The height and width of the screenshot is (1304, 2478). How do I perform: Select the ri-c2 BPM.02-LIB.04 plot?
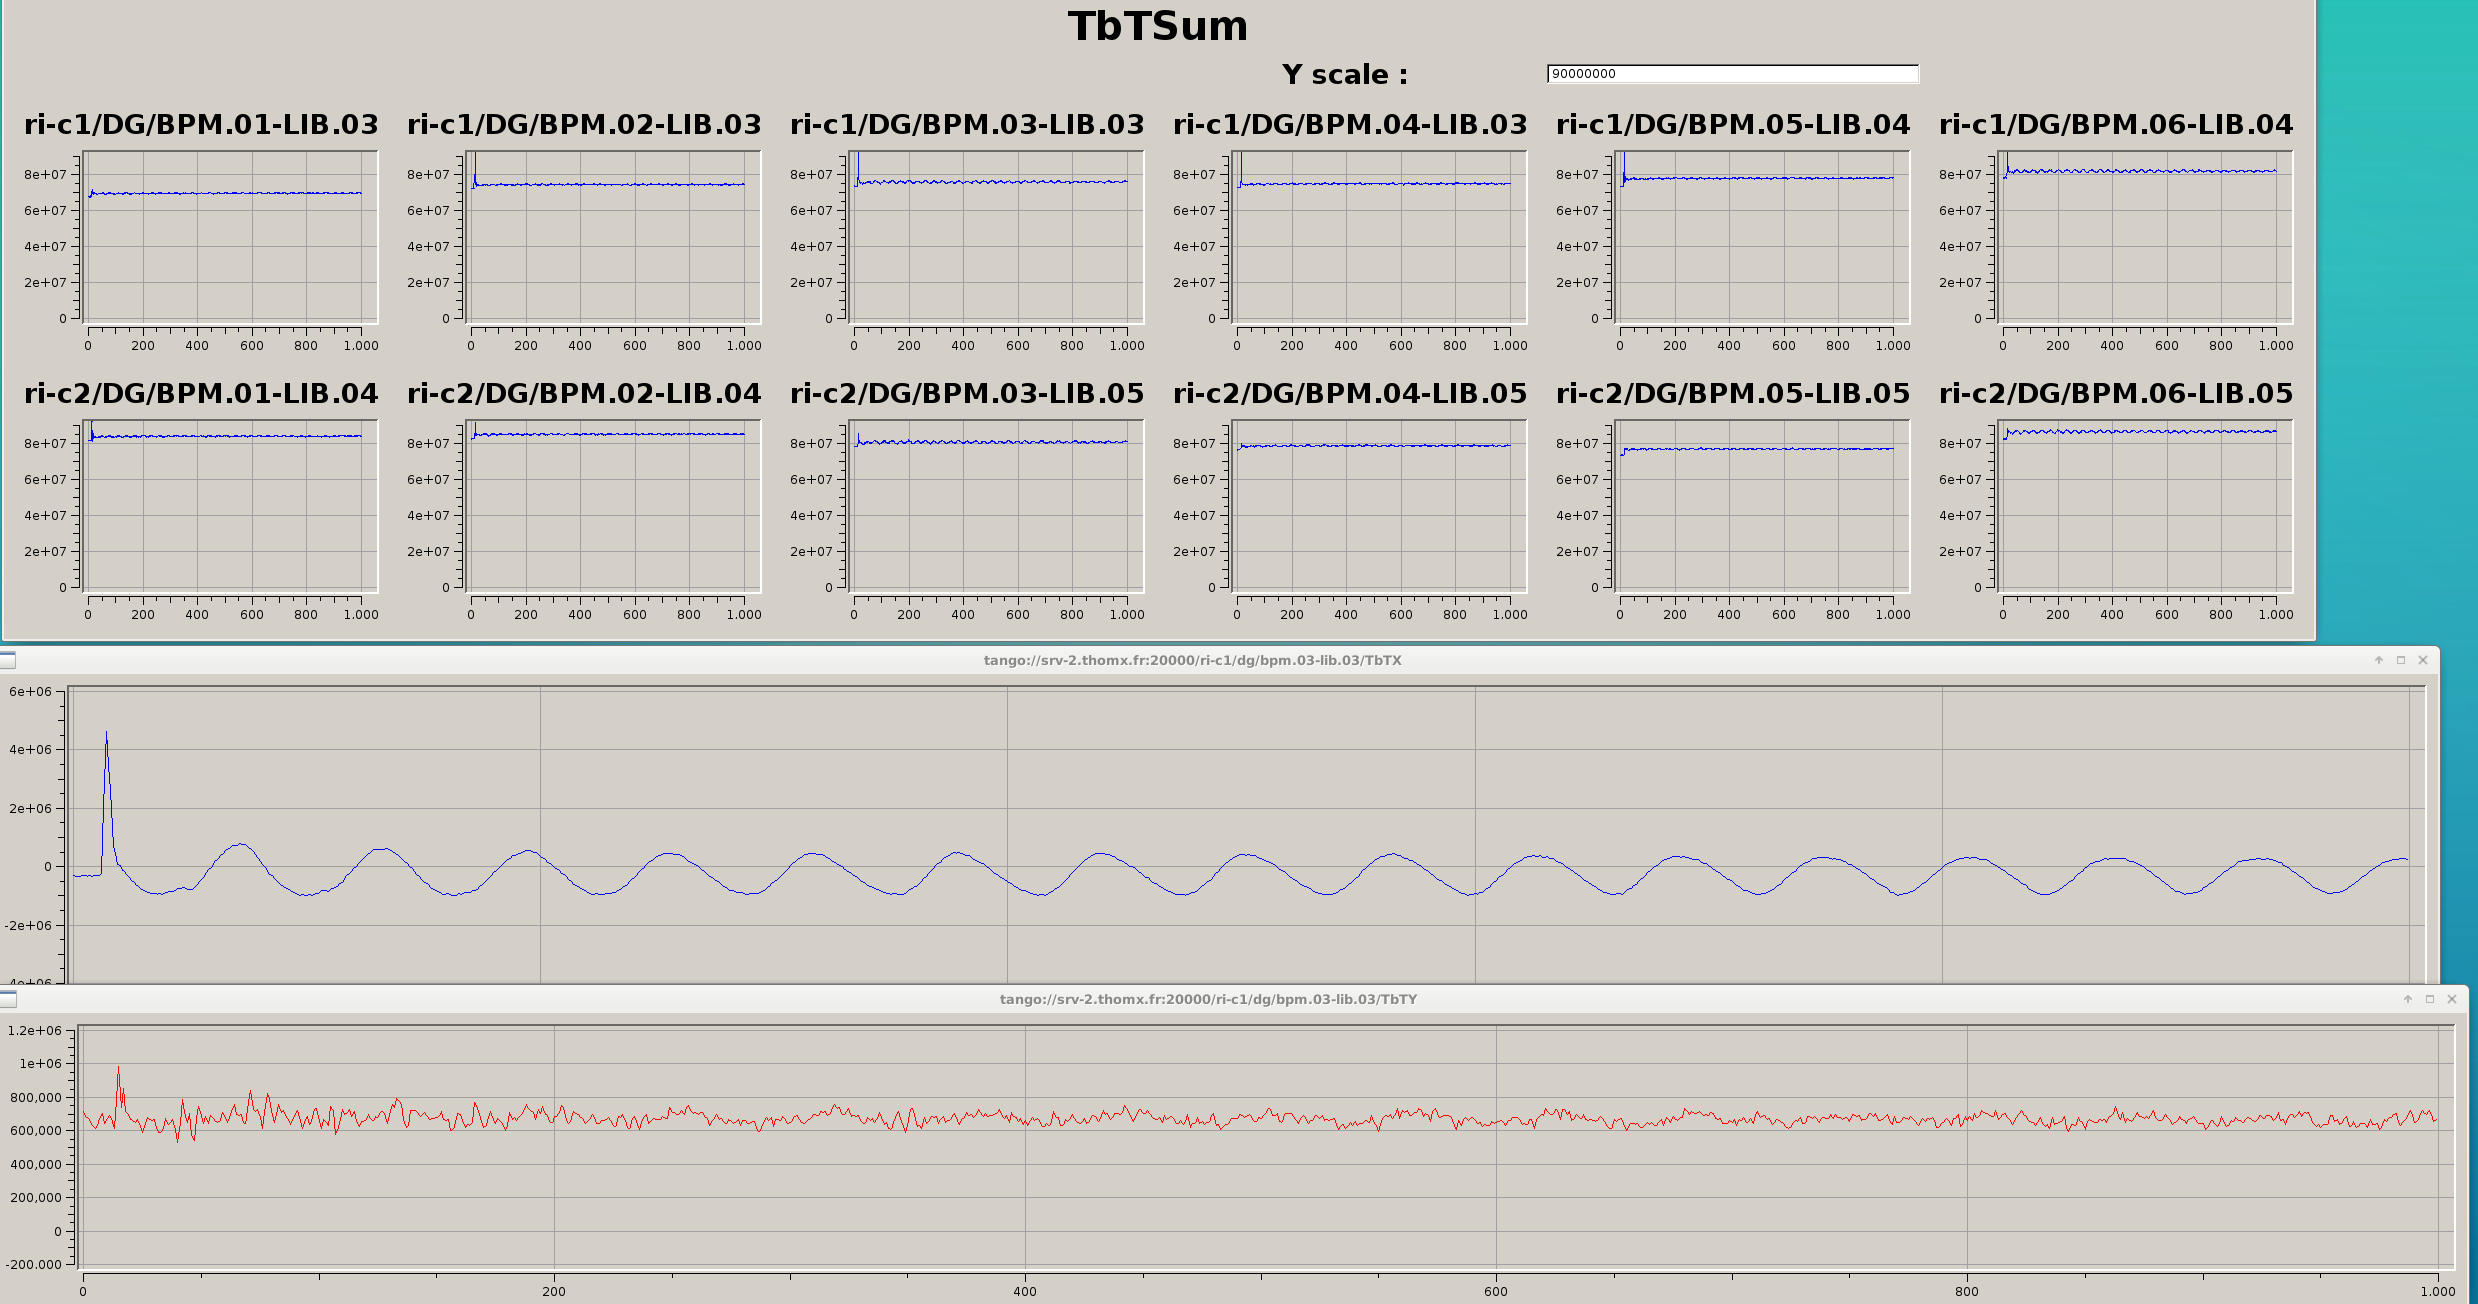pos(613,507)
